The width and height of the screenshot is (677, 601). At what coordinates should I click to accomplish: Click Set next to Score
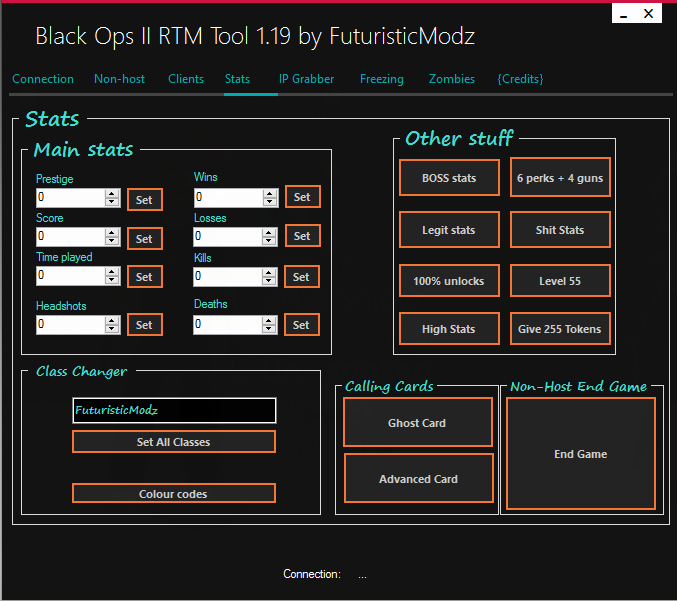[x=145, y=238]
